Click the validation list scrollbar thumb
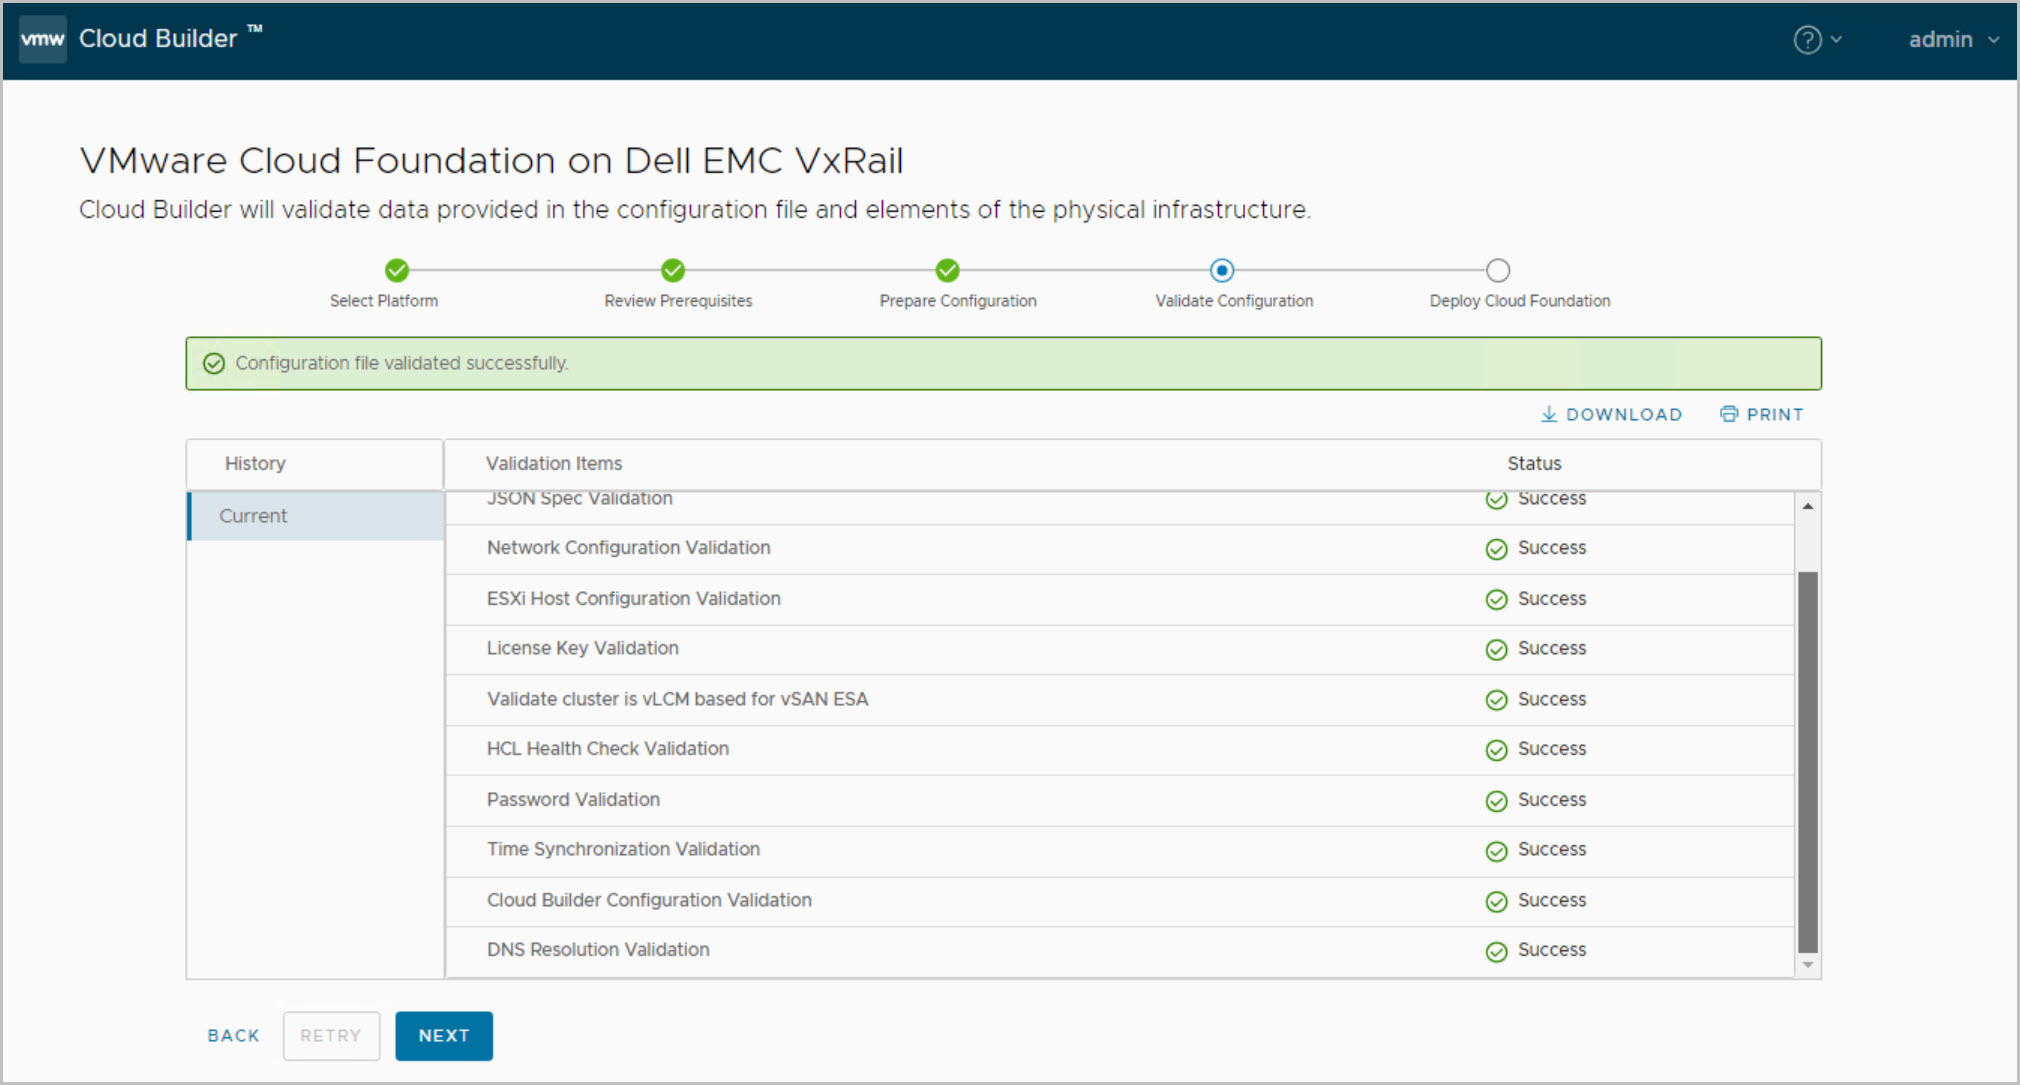The image size is (2020, 1085). [x=1808, y=760]
